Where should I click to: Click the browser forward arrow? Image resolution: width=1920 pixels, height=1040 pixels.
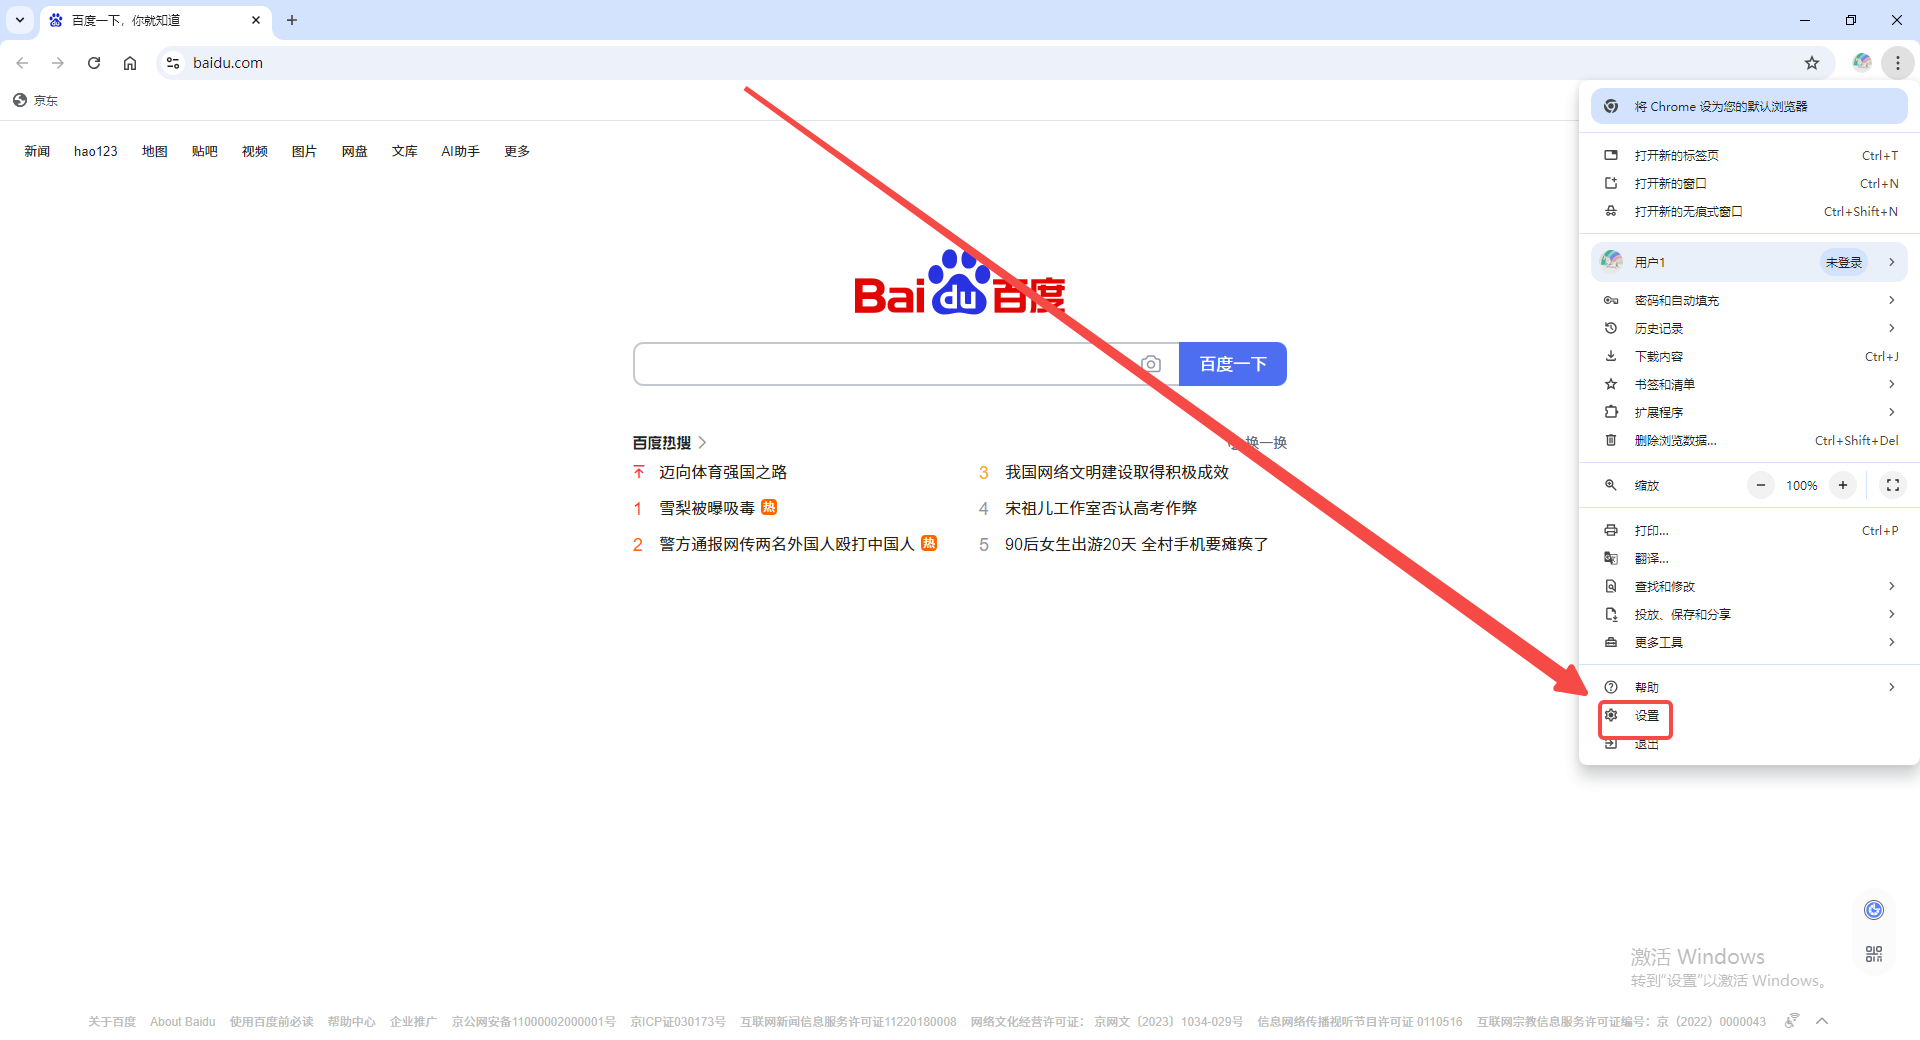click(x=58, y=63)
